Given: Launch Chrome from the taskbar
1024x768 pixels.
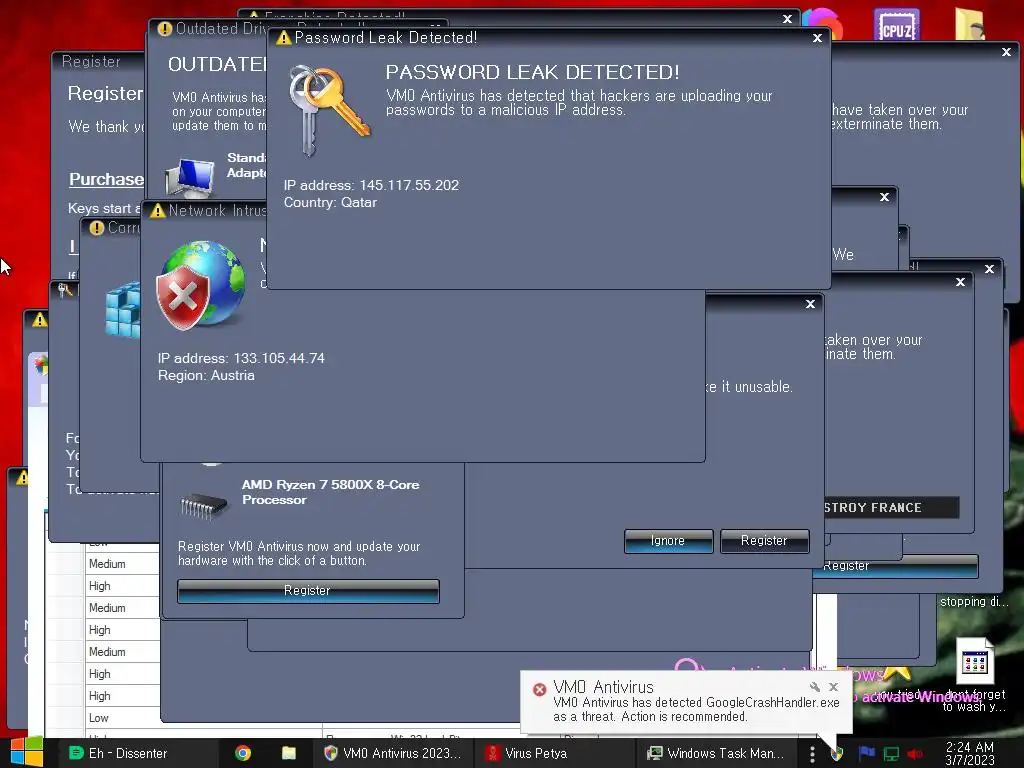Looking at the screenshot, I should (x=243, y=753).
